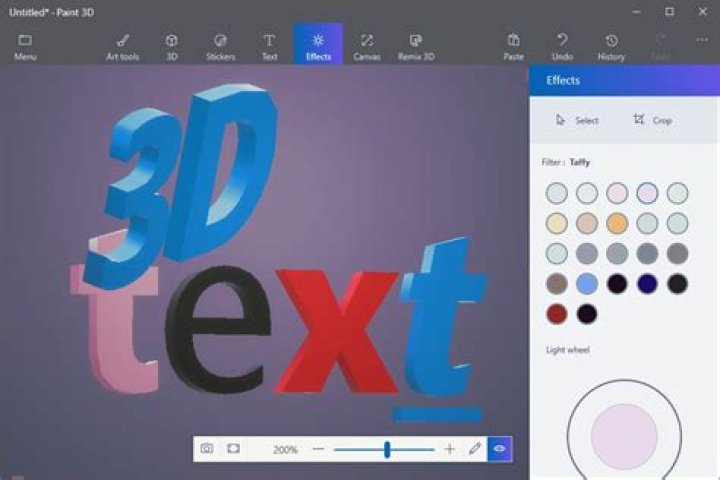Open the Canvas settings

pos(367,46)
